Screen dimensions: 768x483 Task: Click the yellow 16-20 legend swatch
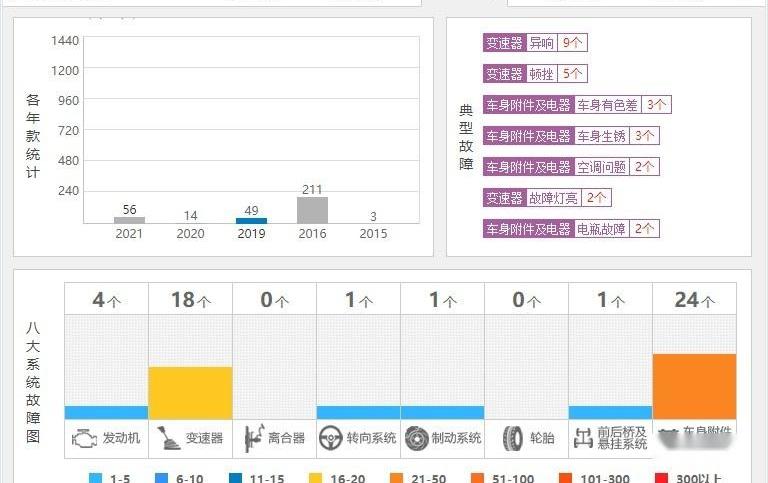318,478
